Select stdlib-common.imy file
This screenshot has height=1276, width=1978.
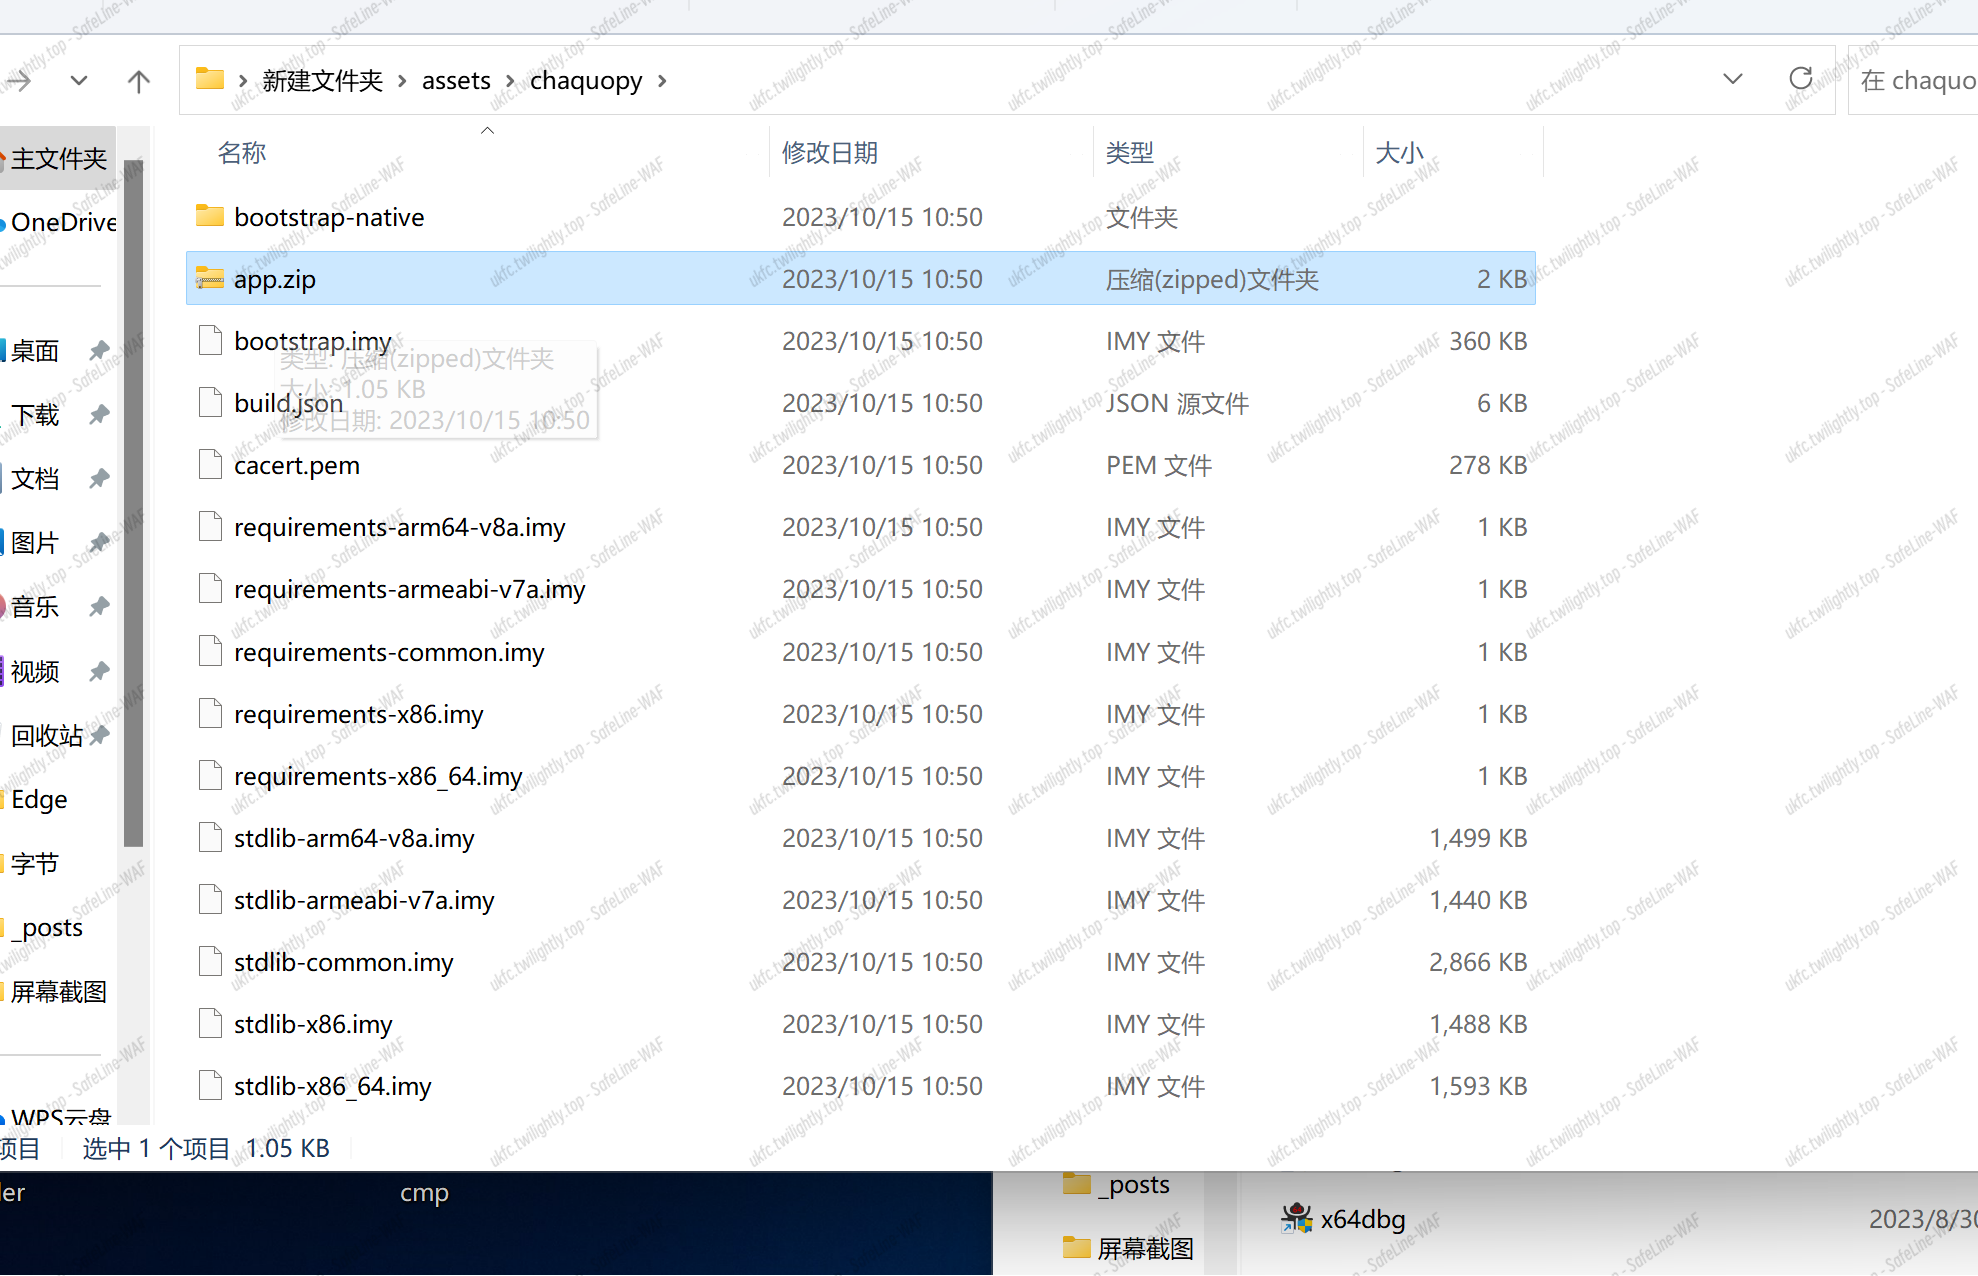[x=343, y=962]
